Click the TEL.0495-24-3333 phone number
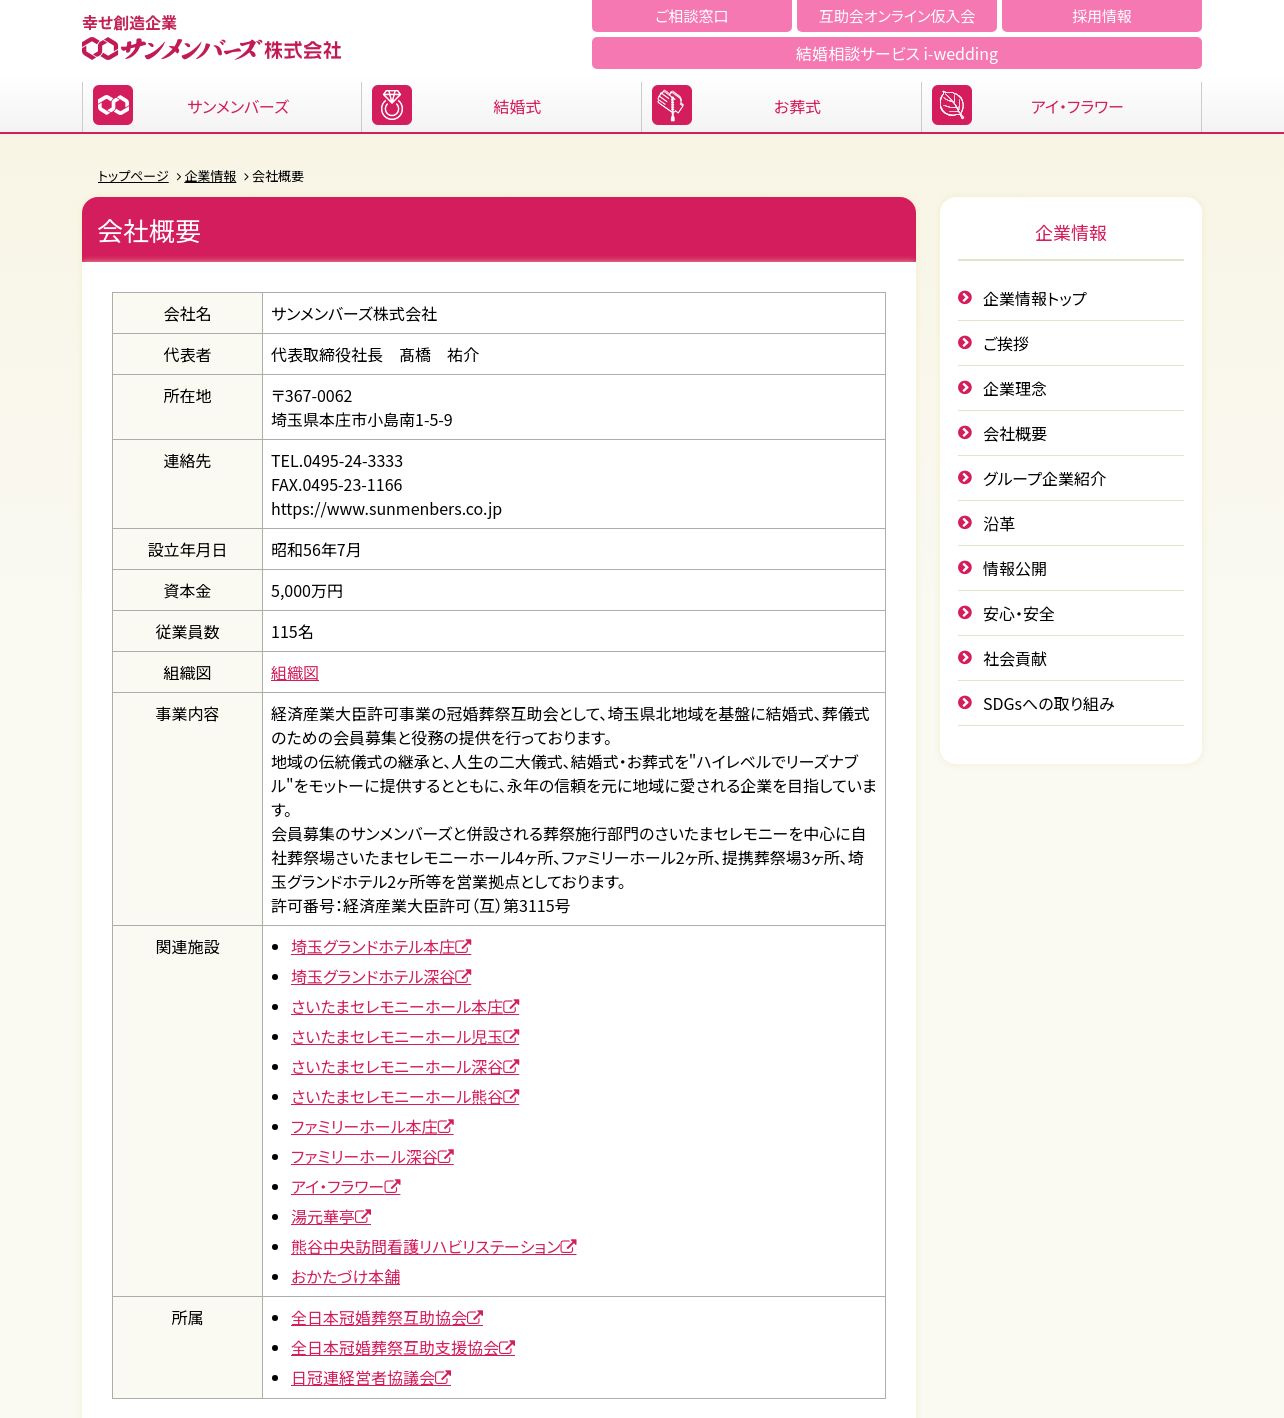 337,461
